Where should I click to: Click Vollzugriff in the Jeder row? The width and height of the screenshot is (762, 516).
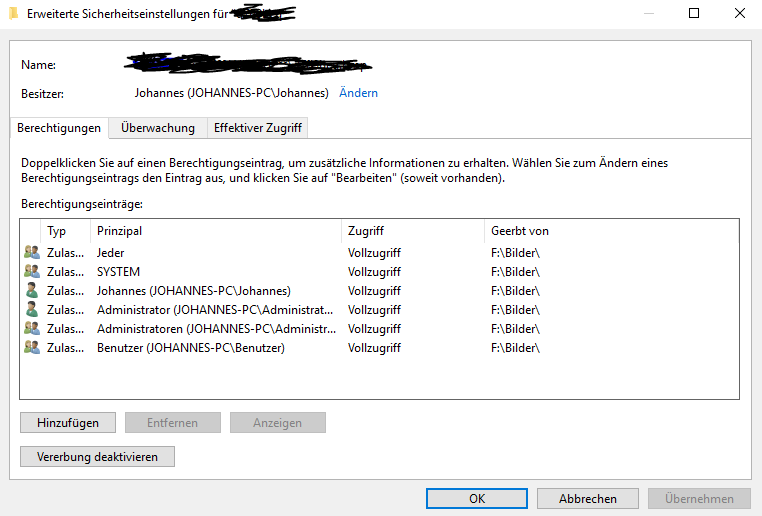(374, 253)
